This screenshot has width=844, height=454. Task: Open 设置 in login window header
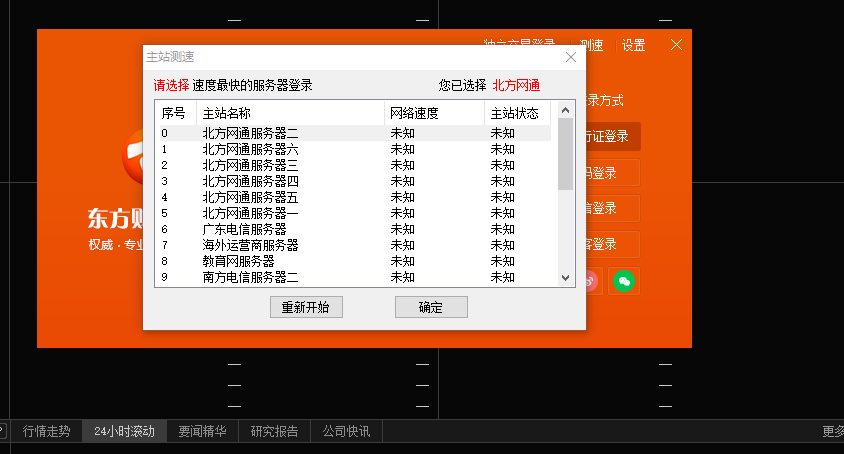click(x=634, y=45)
